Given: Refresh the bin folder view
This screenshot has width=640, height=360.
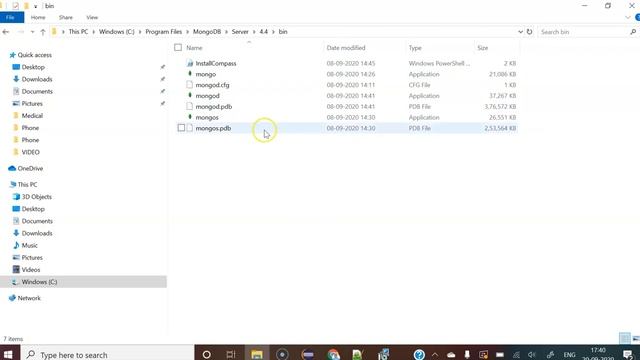Looking at the screenshot, I should 529,32.
